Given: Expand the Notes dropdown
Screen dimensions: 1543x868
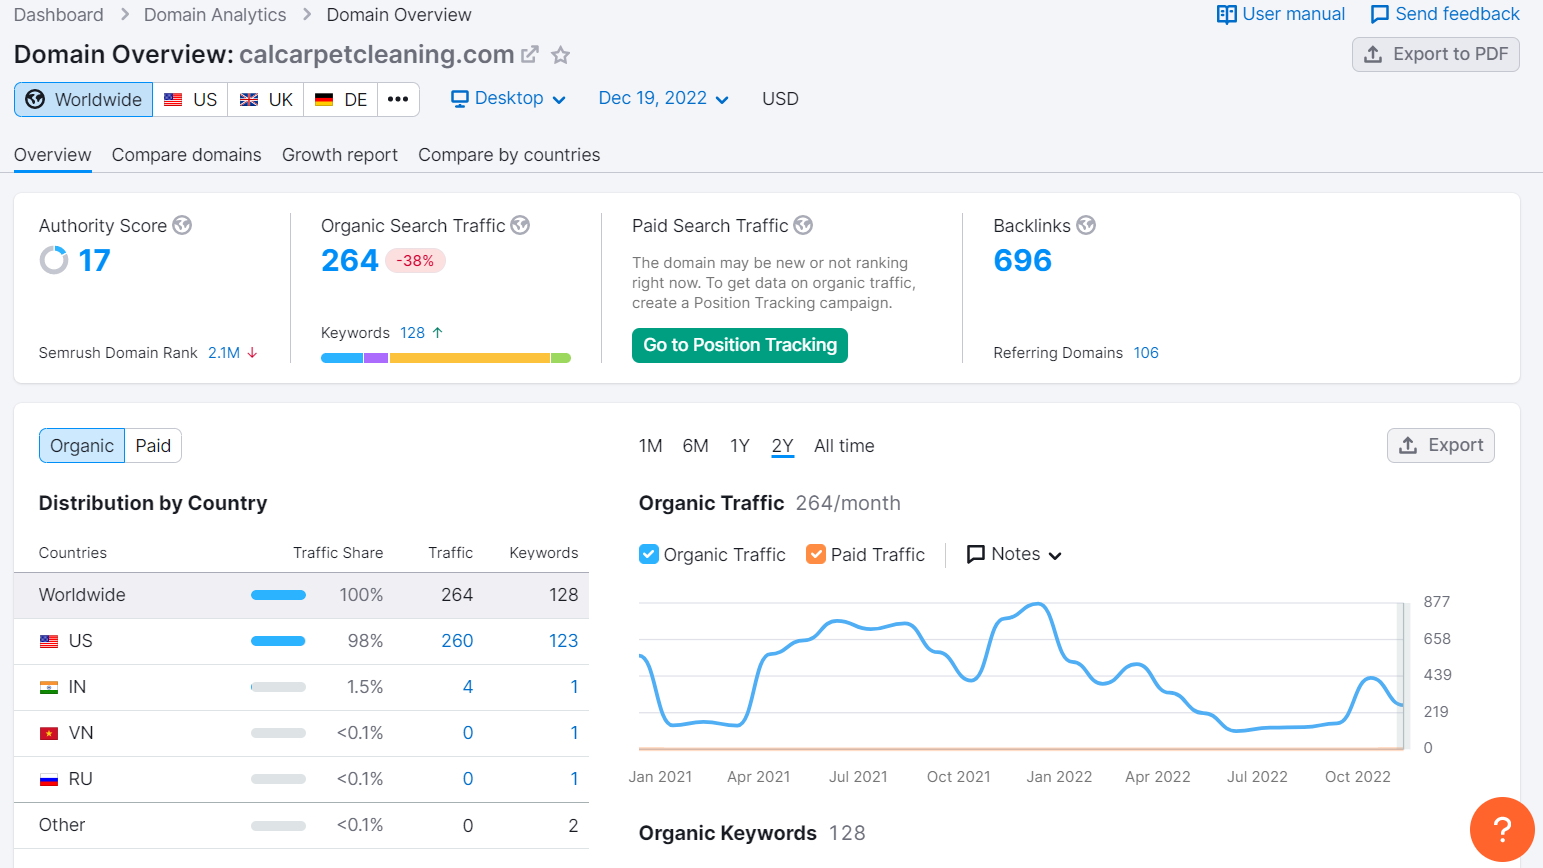Looking at the screenshot, I should [x=1014, y=554].
